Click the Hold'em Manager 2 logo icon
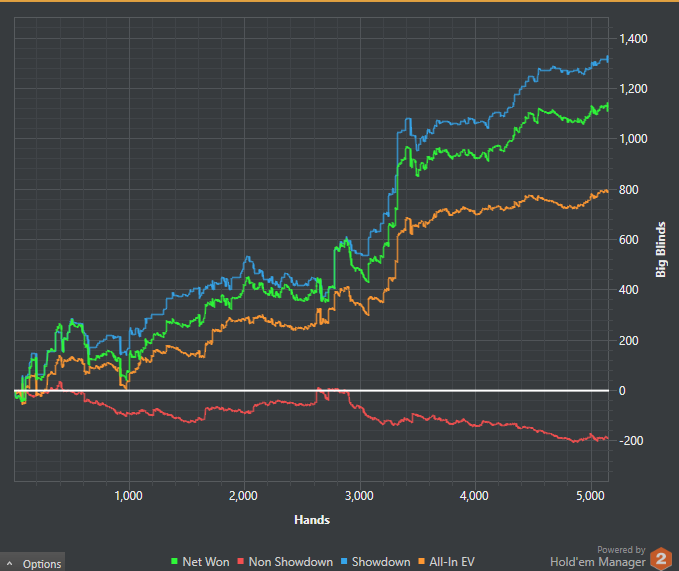The height and width of the screenshot is (571, 679). coord(661,558)
